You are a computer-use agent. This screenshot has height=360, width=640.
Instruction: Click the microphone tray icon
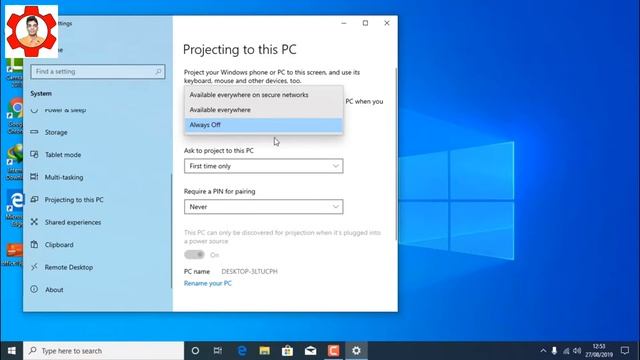click(x=554, y=351)
